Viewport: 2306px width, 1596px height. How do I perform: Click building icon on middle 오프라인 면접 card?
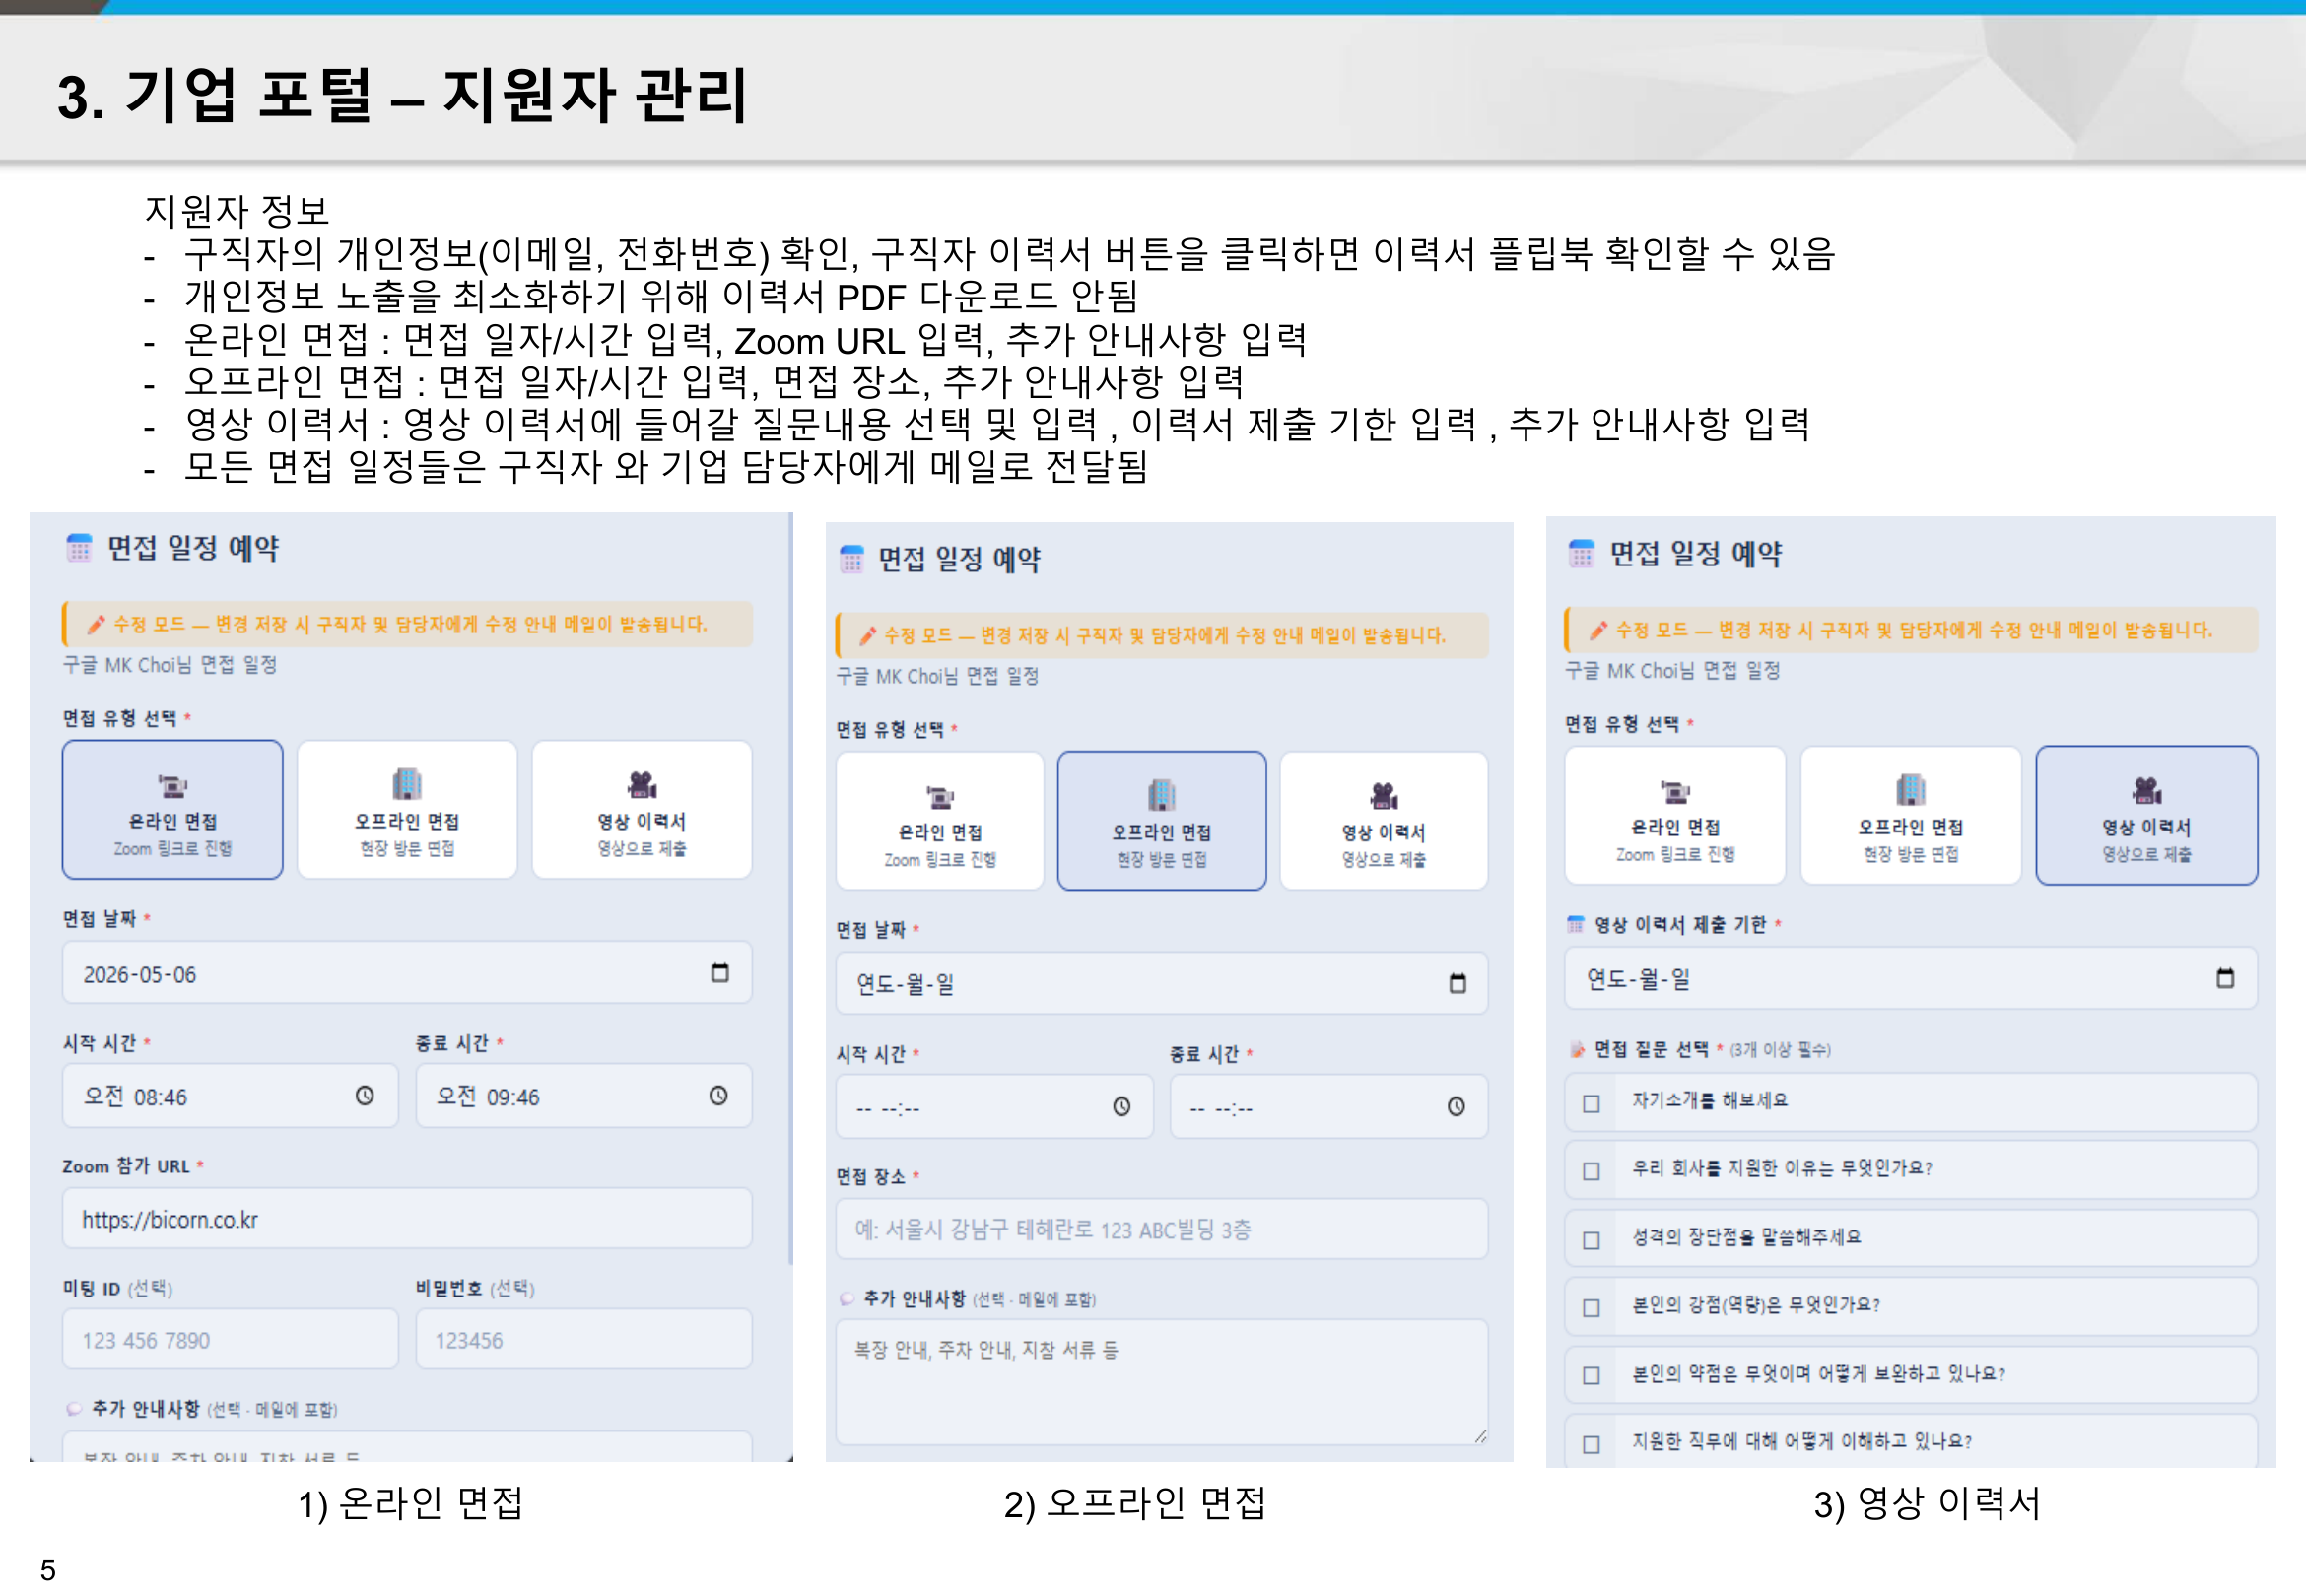(1162, 795)
